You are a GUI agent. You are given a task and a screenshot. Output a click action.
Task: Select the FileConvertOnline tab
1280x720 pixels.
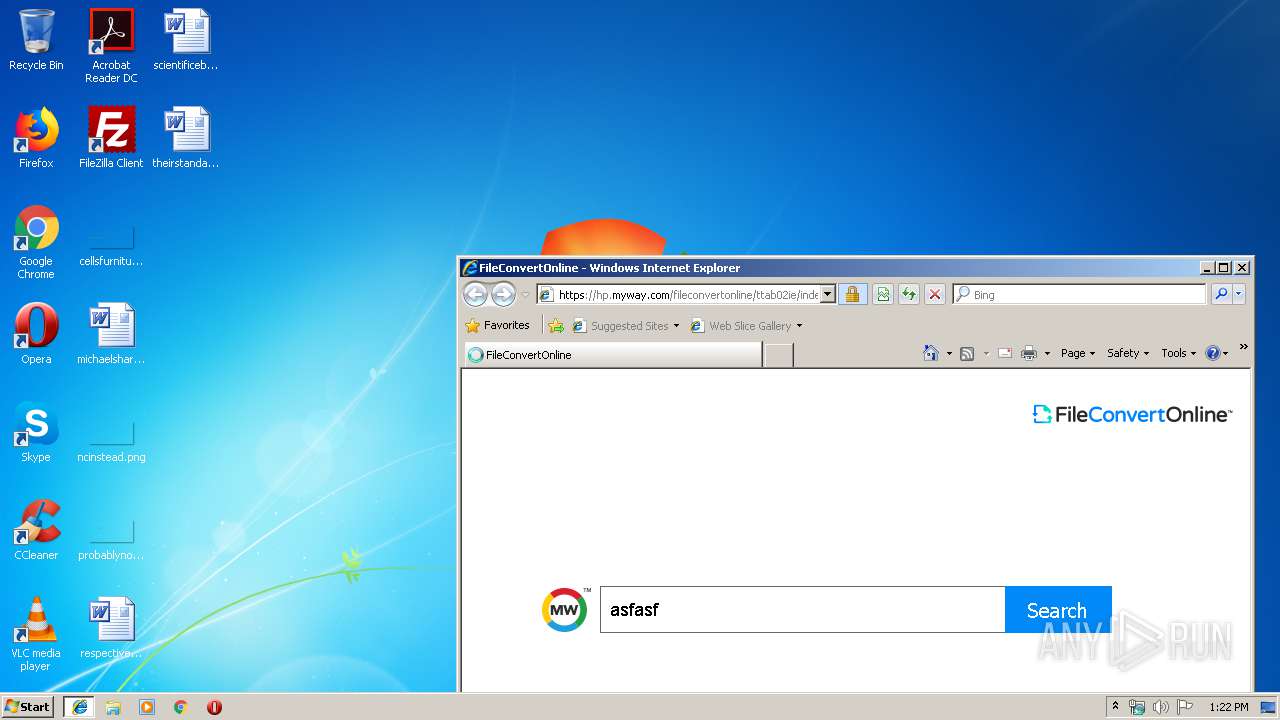[612, 354]
